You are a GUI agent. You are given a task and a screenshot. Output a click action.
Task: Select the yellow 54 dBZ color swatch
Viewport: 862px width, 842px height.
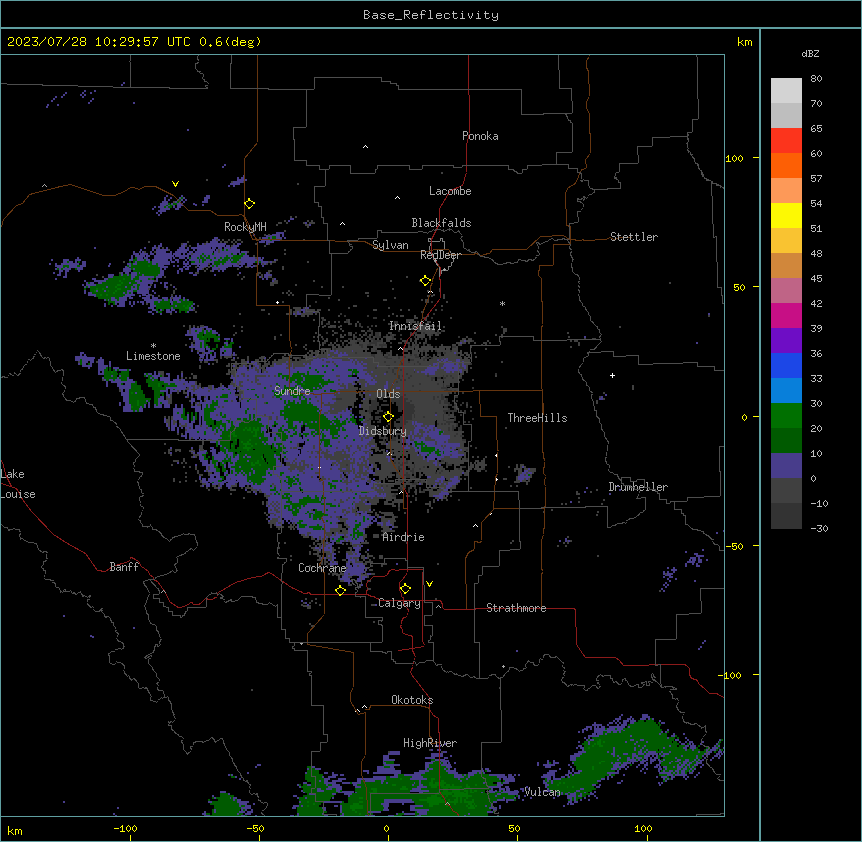(786, 215)
